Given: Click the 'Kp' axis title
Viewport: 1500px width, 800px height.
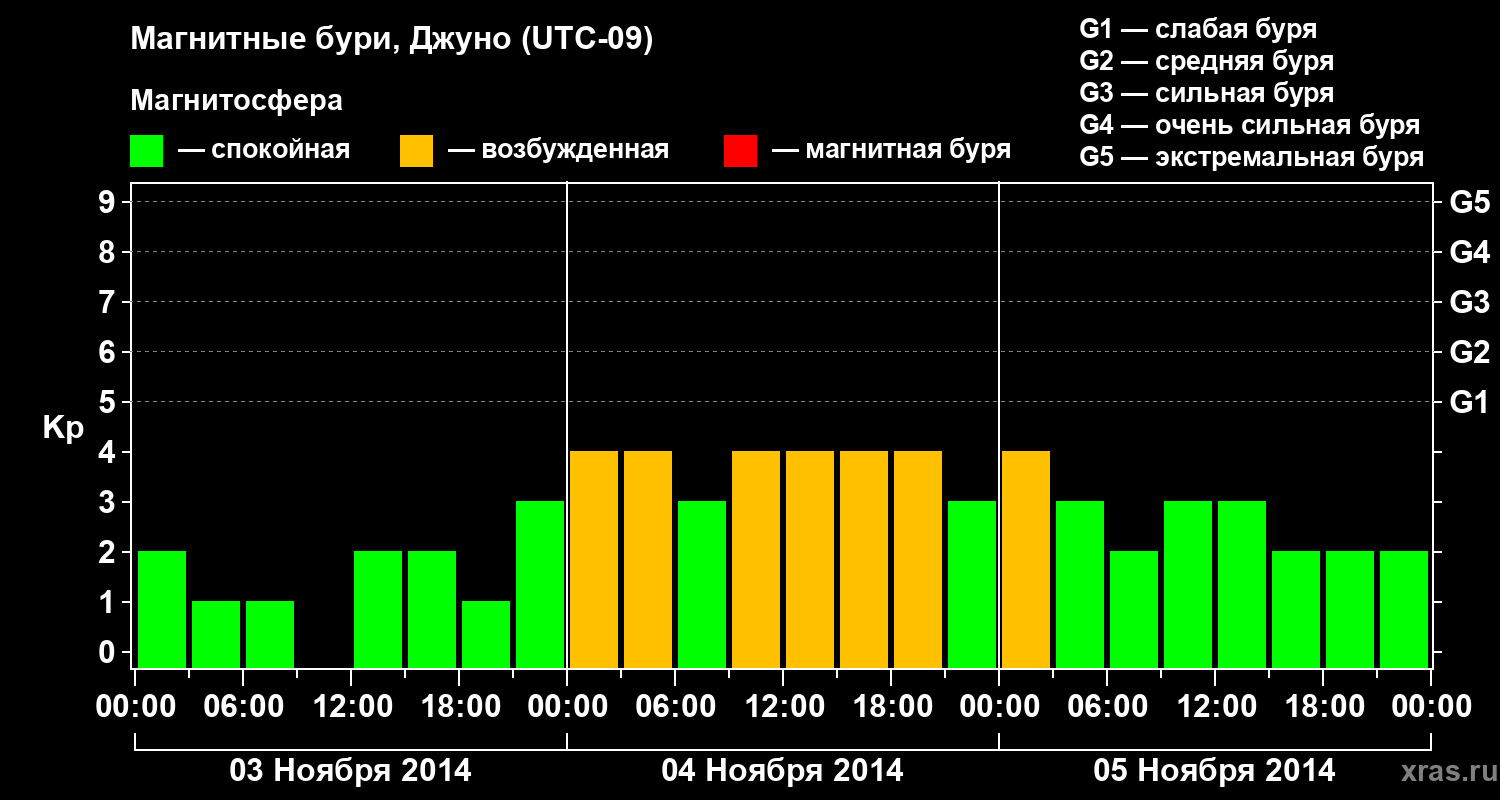Looking at the screenshot, I should click(63, 428).
